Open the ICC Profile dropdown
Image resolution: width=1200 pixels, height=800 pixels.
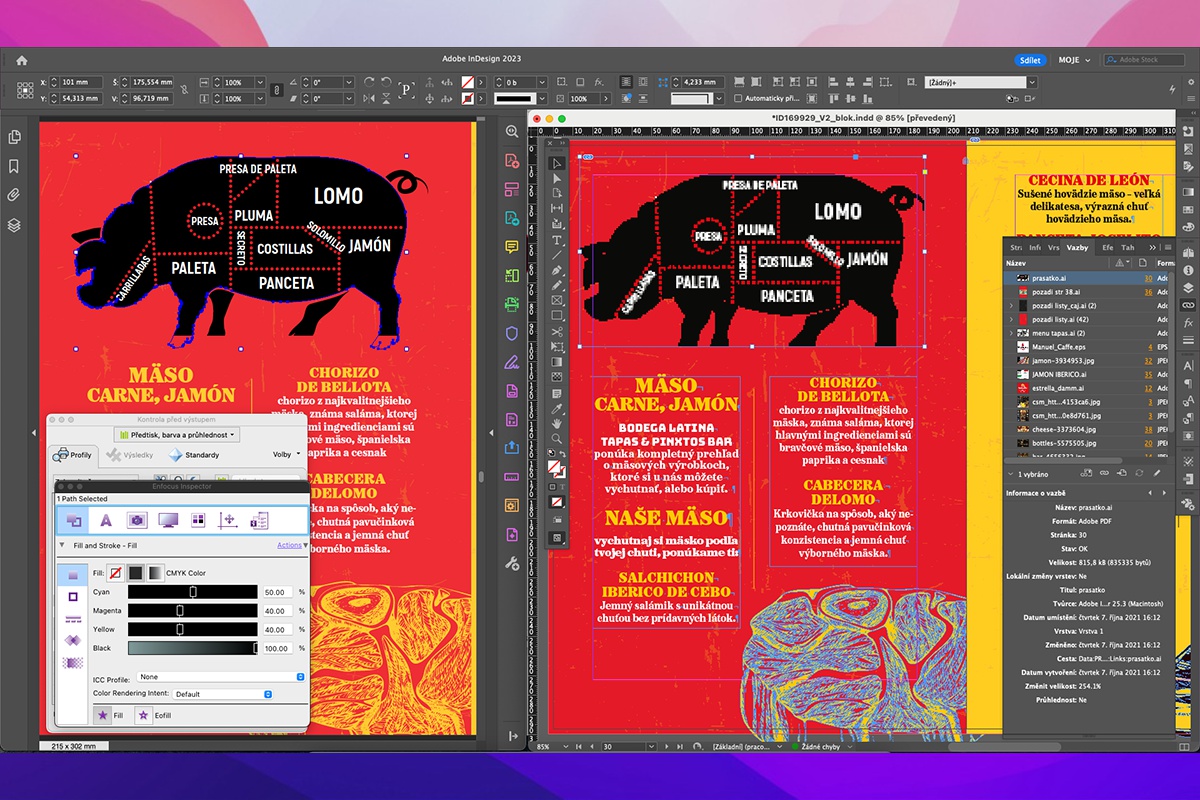pyautogui.click(x=221, y=677)
